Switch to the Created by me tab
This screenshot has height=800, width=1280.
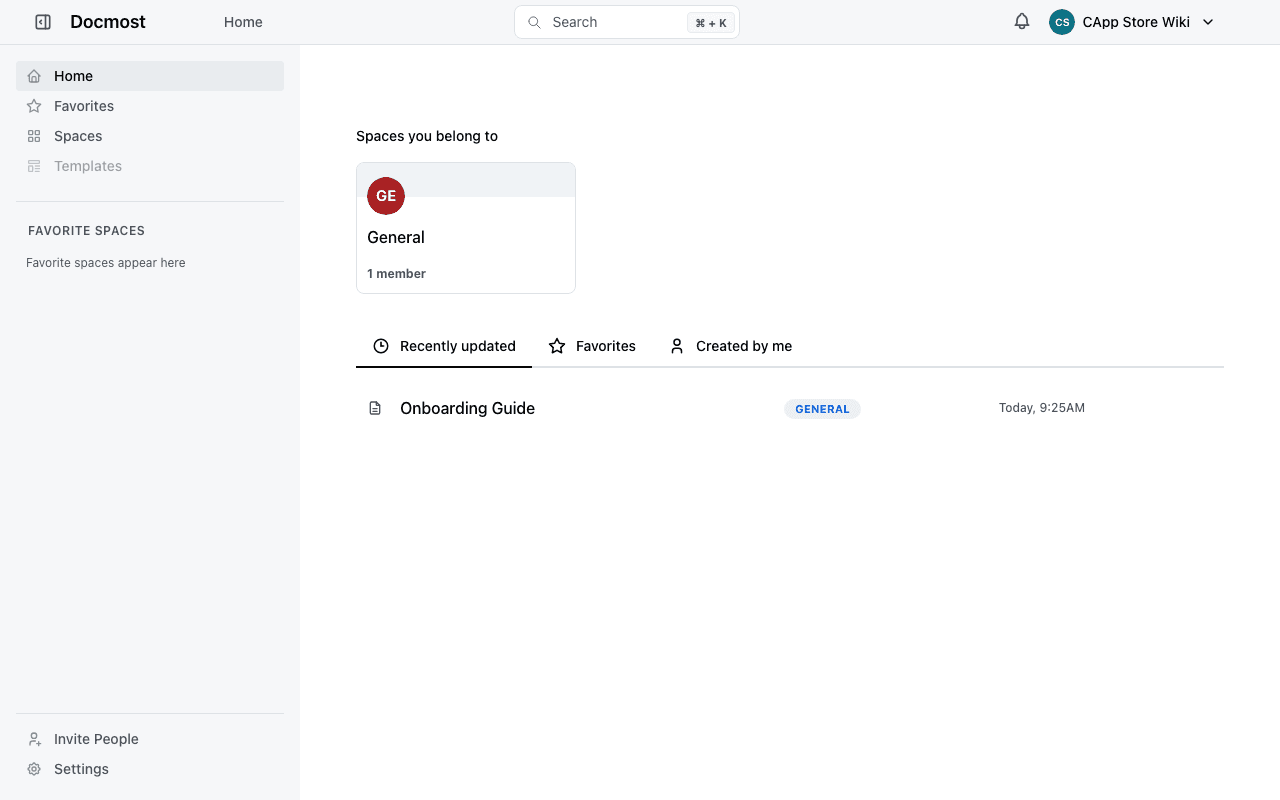(730, 346)
